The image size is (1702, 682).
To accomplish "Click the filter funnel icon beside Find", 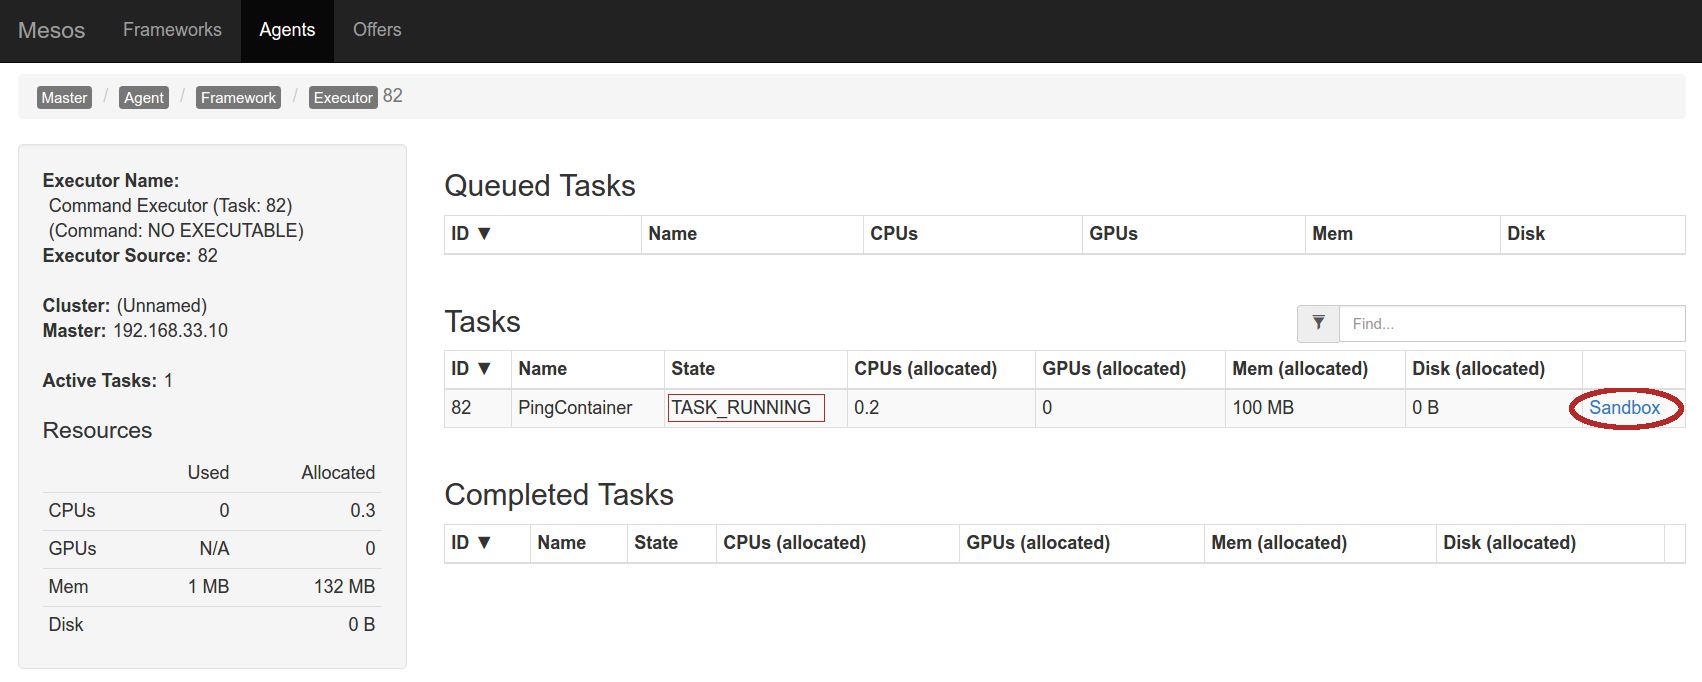I will coord(1318,323).
